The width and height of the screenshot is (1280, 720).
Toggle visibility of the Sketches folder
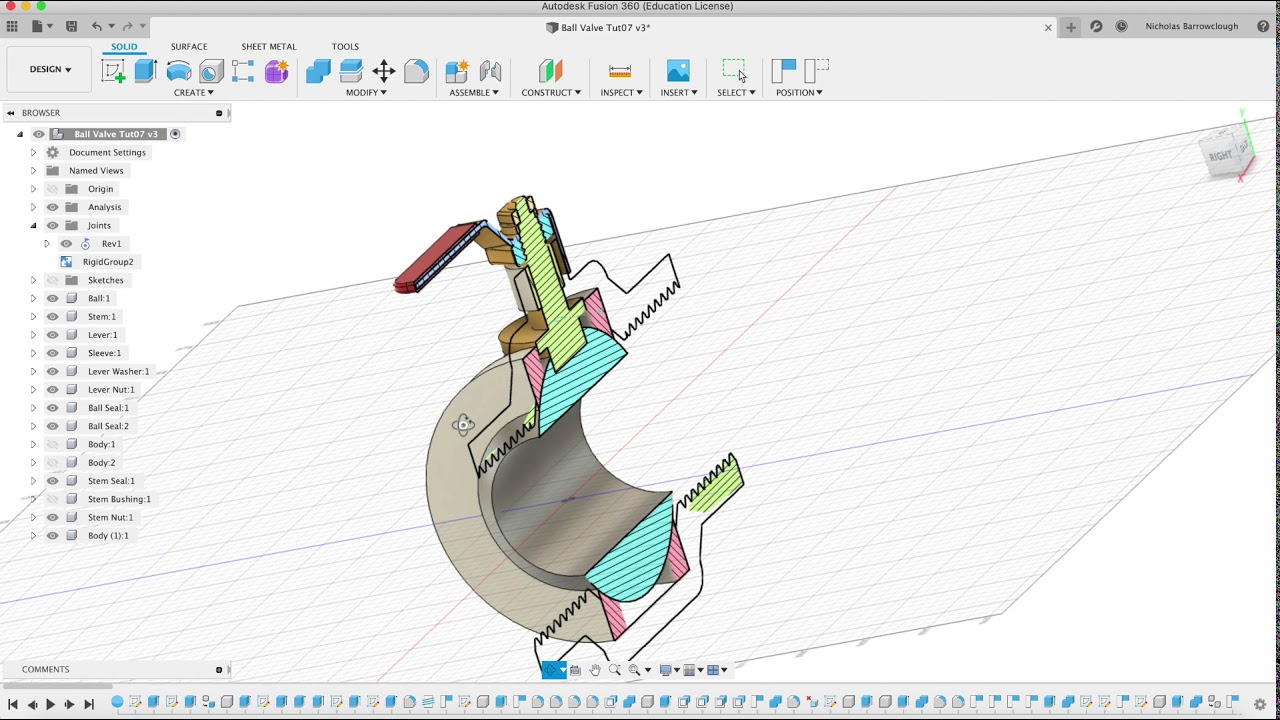pyautogui.click(x=53, y=280)
